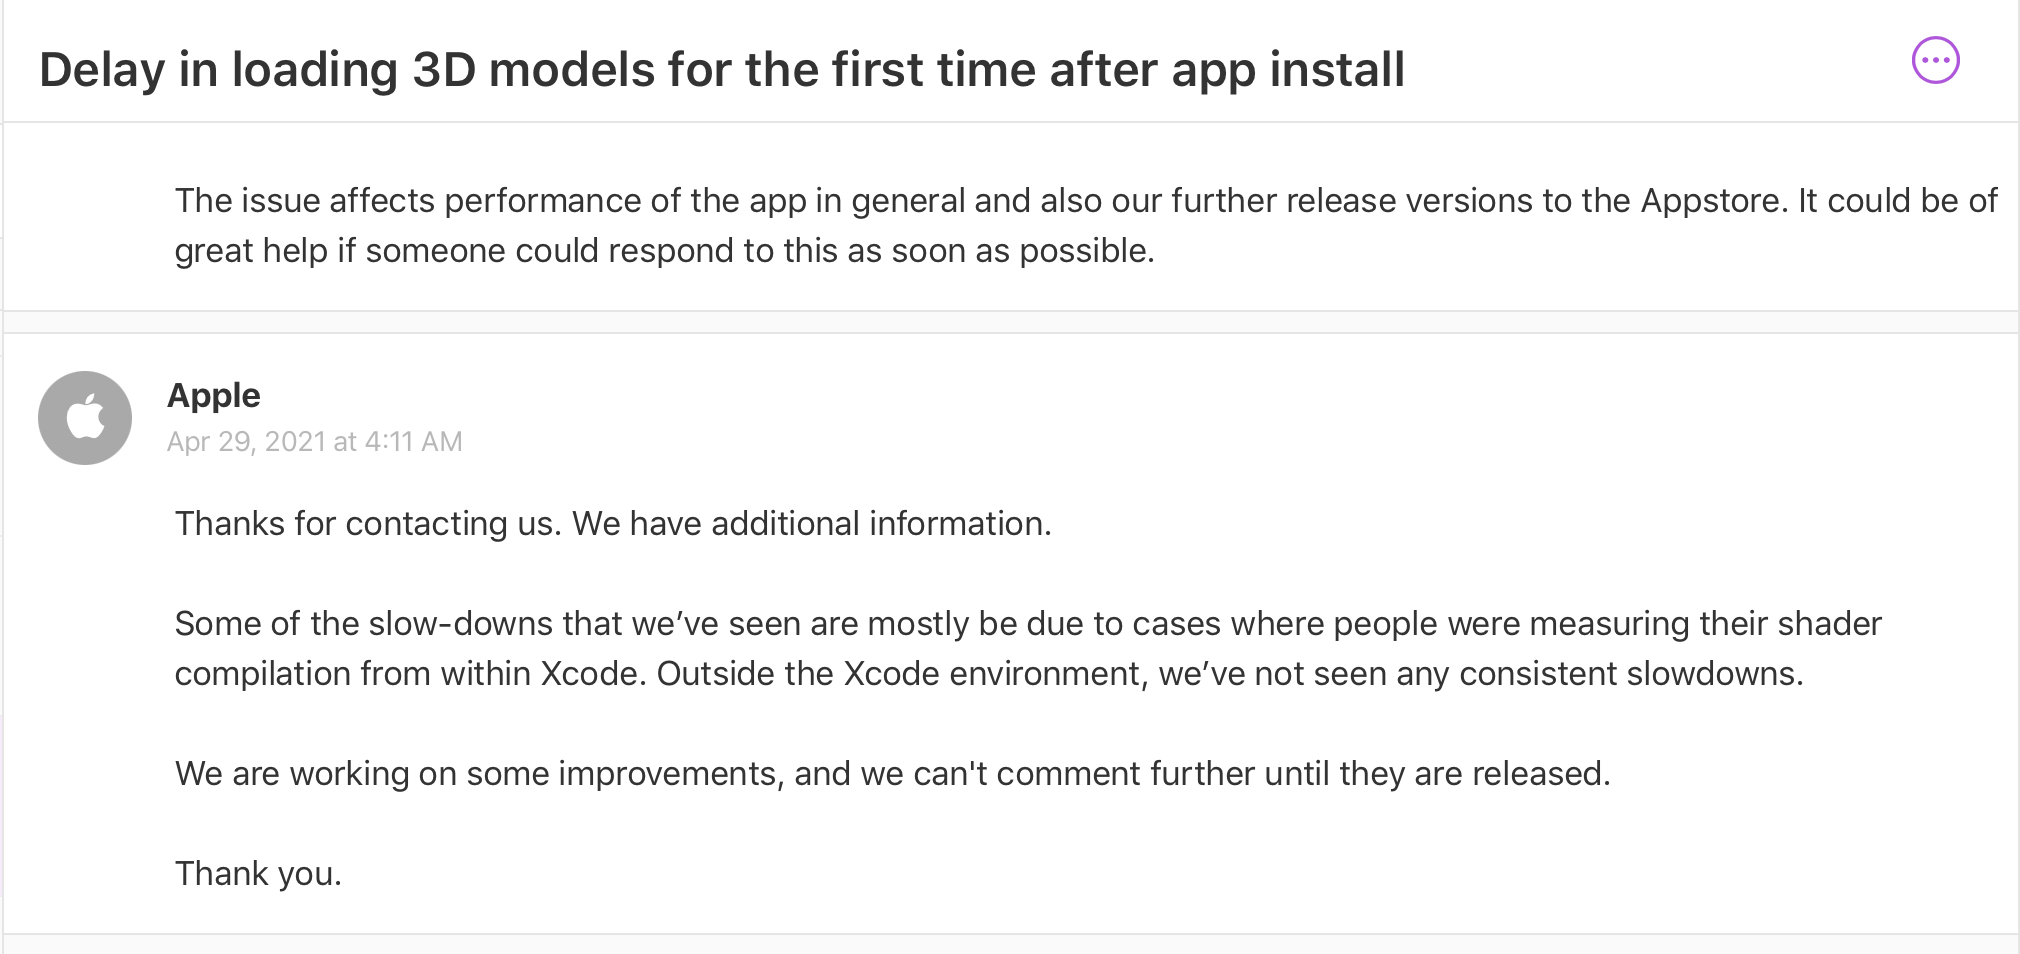Click the word 'Appstore' in the first post
2020x954 pixels.
[1712, 201]
